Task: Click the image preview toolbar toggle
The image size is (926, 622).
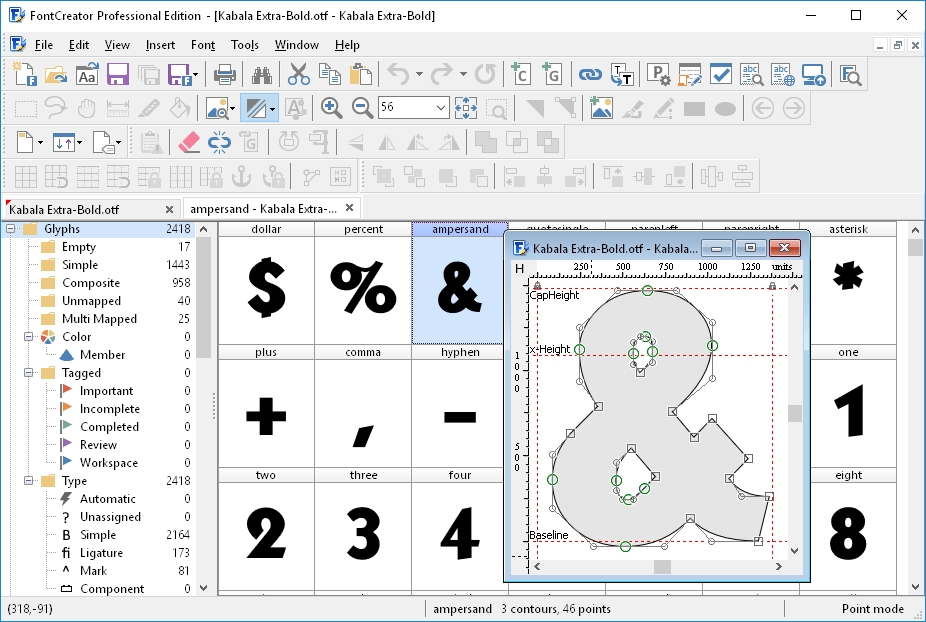Action: 217,108
